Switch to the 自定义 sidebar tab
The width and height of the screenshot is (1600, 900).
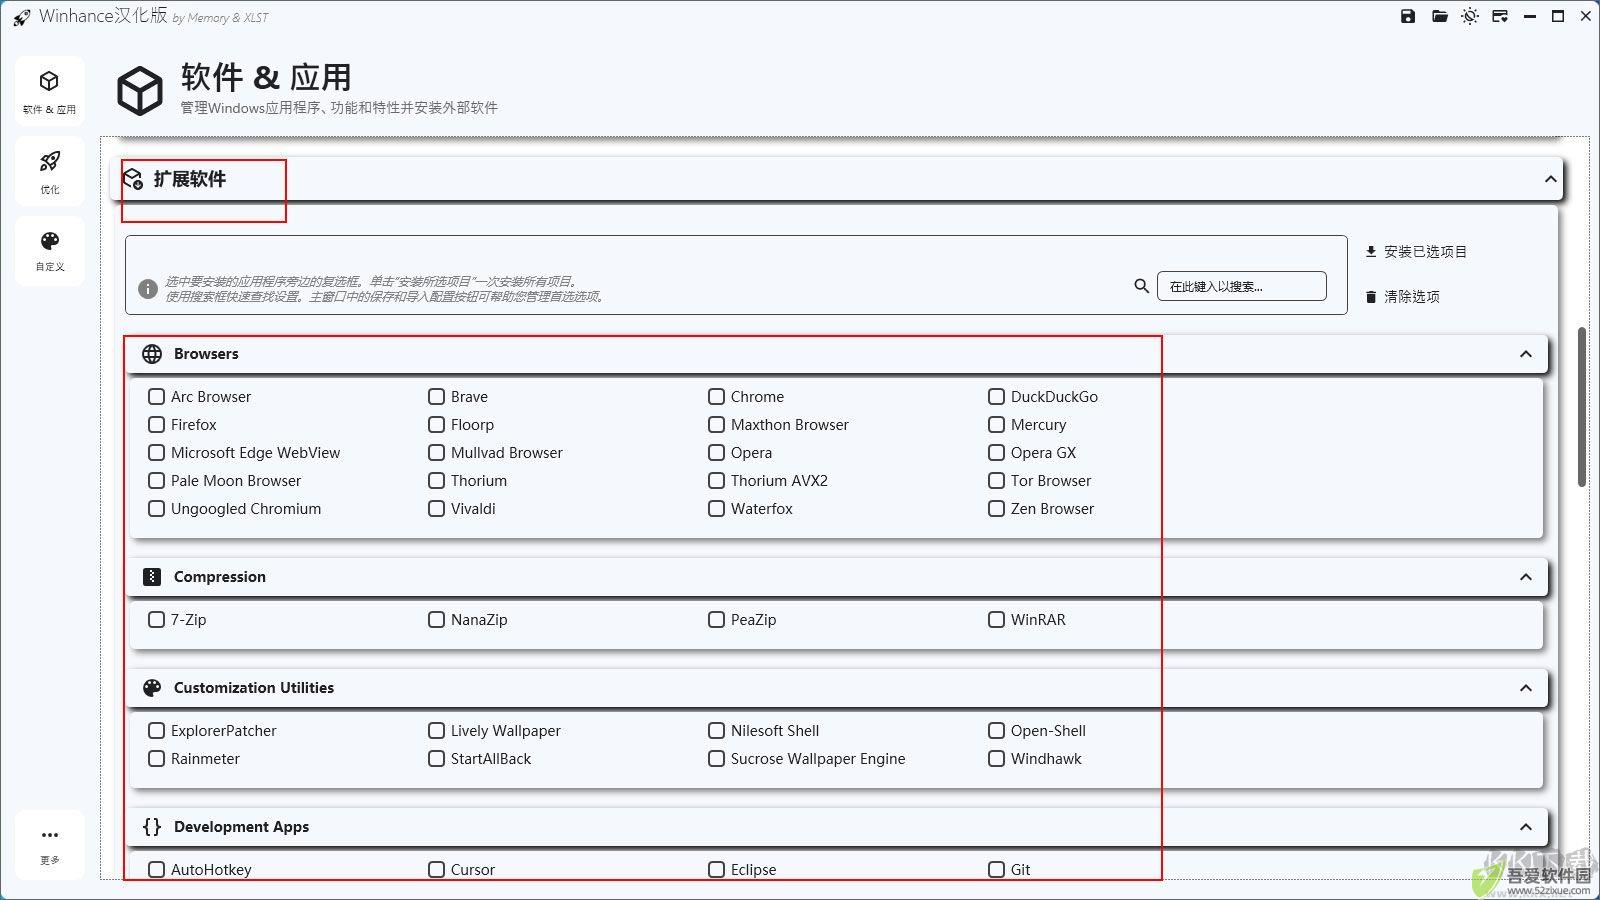[50, 250]
